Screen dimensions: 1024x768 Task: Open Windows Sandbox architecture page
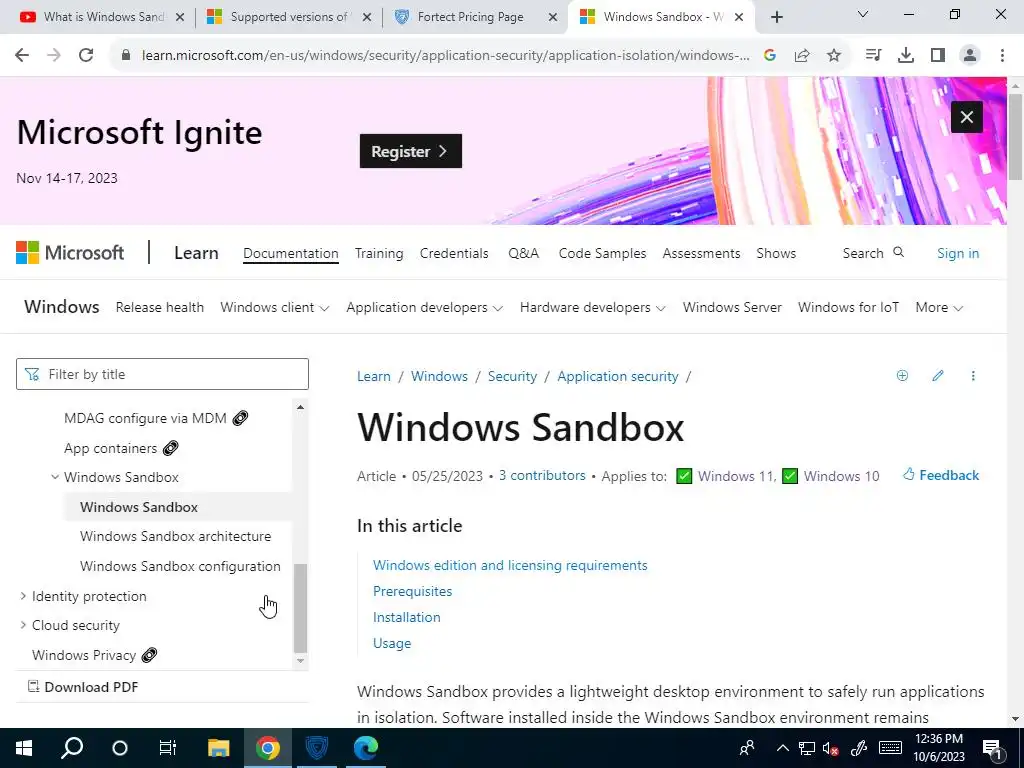click(175, 536)
